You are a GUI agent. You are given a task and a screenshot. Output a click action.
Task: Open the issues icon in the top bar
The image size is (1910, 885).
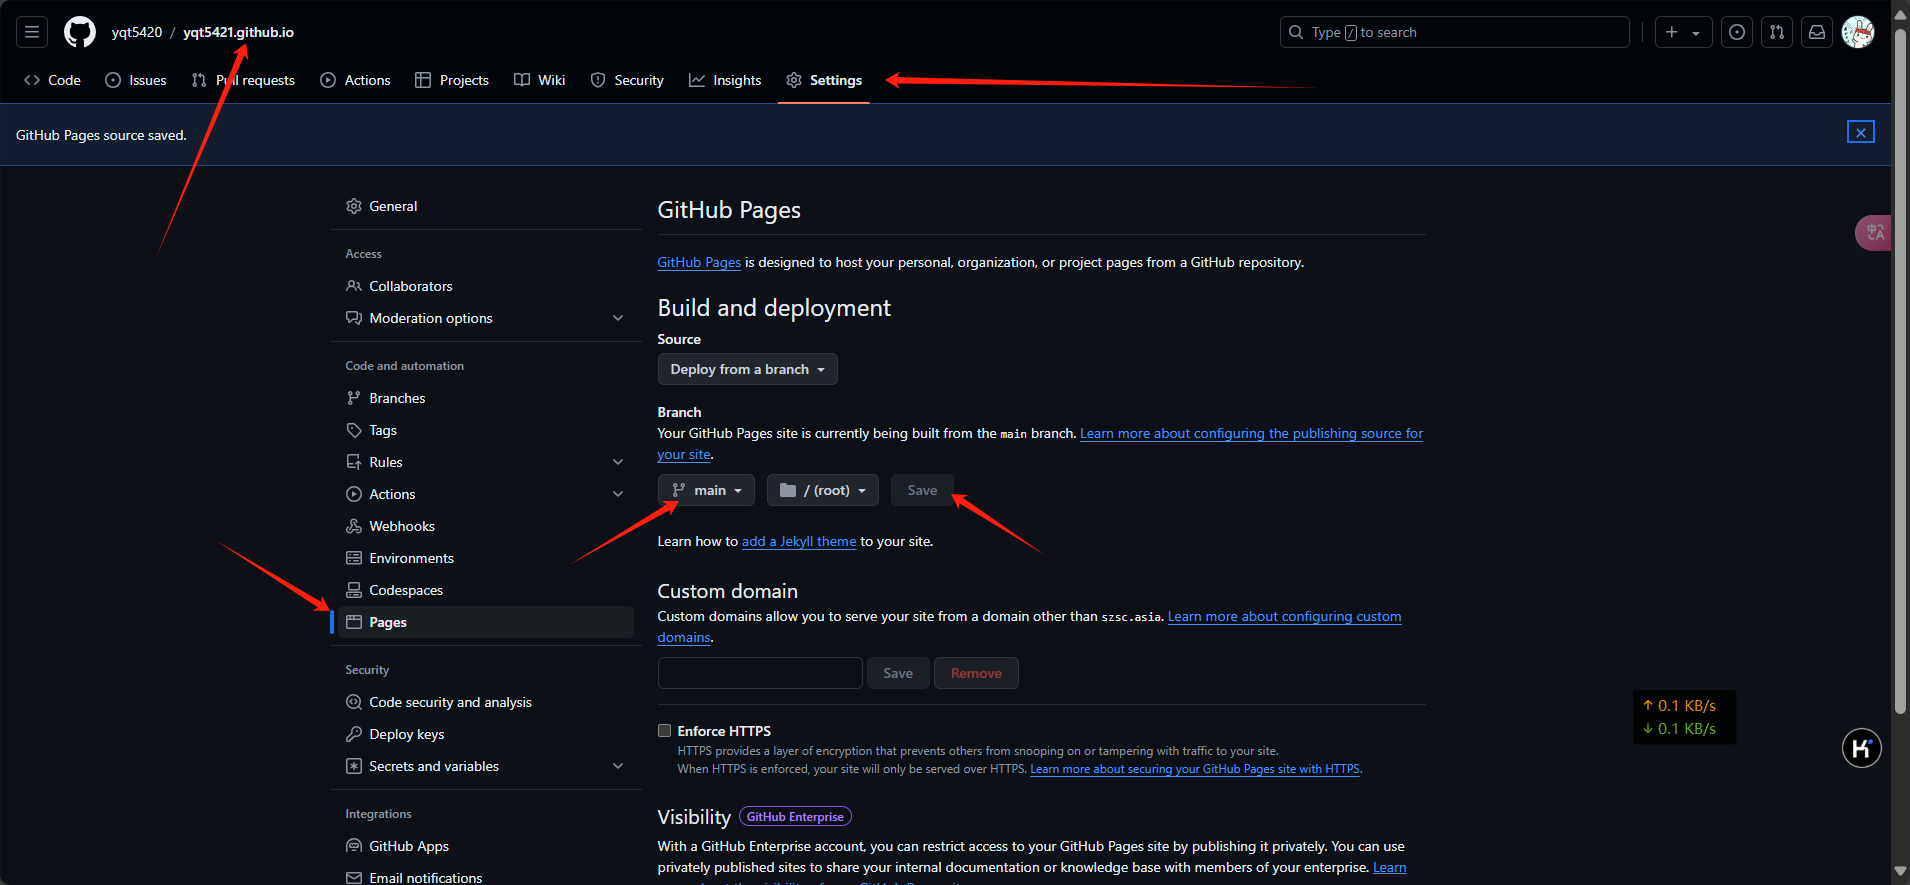click(1737, 32)
